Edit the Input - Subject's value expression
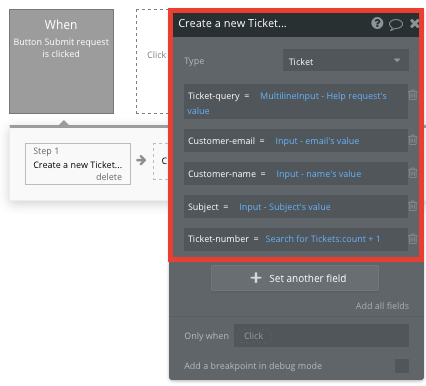Image resolution: width=426 pixels, height=386 pixels. [x=285, y=207]
